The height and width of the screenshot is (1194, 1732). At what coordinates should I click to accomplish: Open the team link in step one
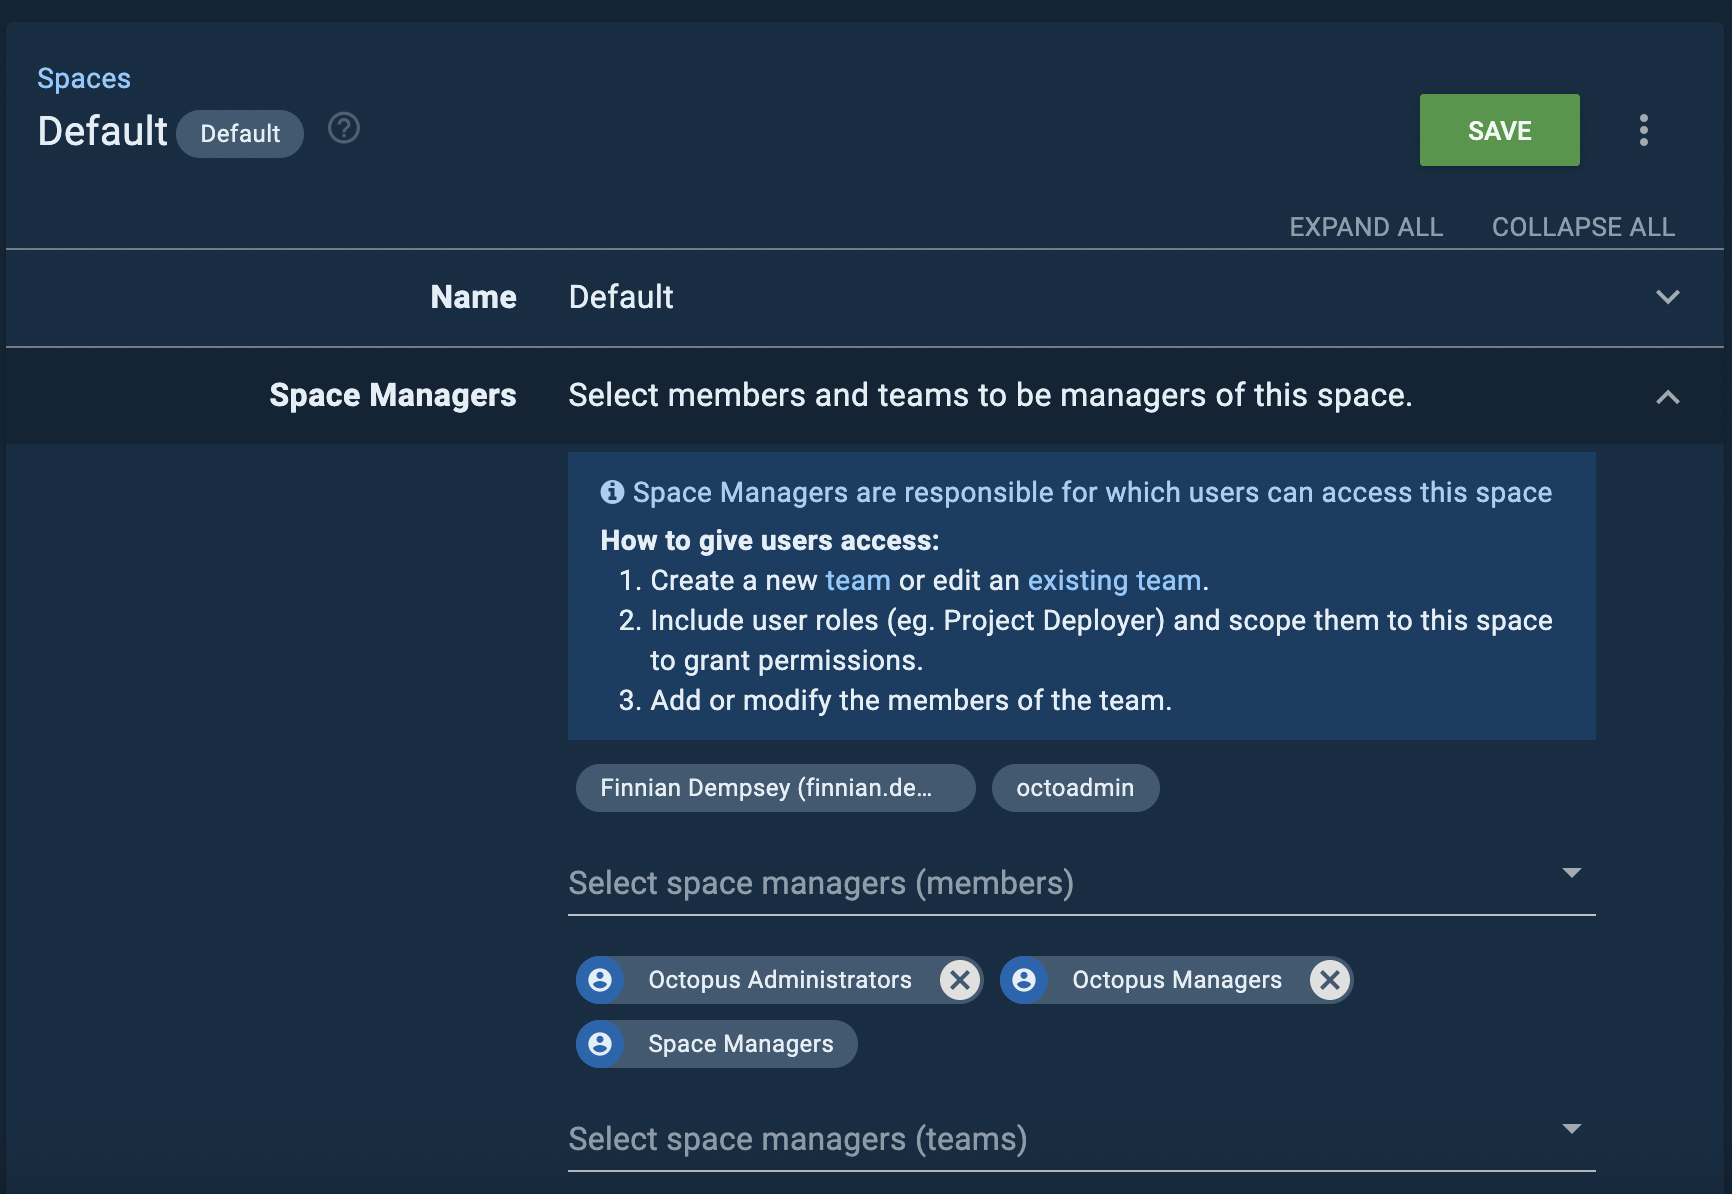(857, 580)
